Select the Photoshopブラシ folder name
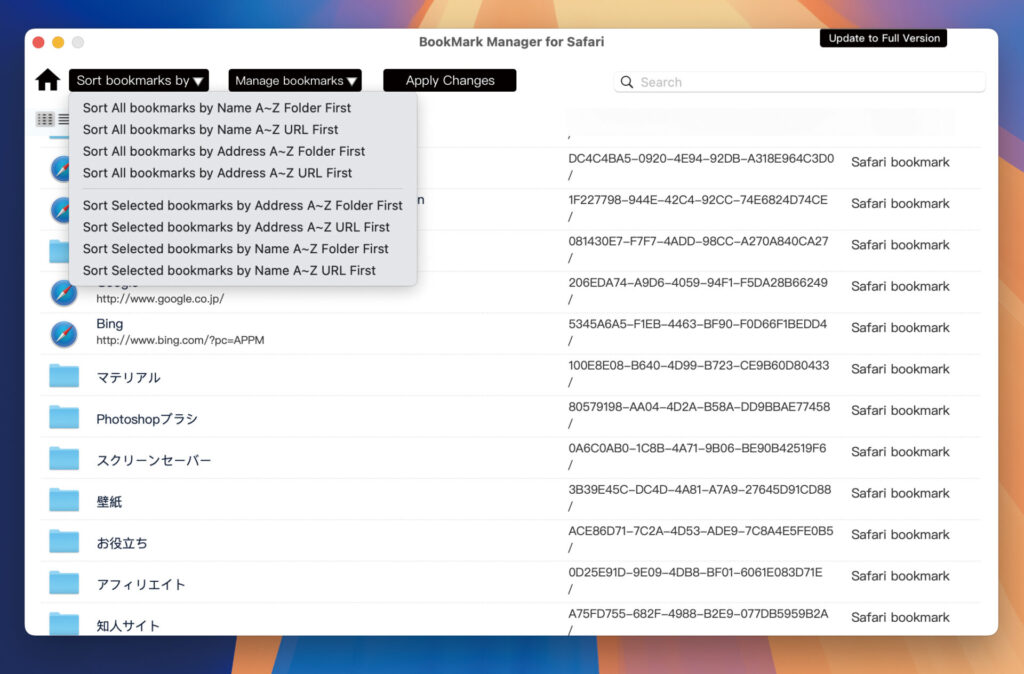 (147, 419)
